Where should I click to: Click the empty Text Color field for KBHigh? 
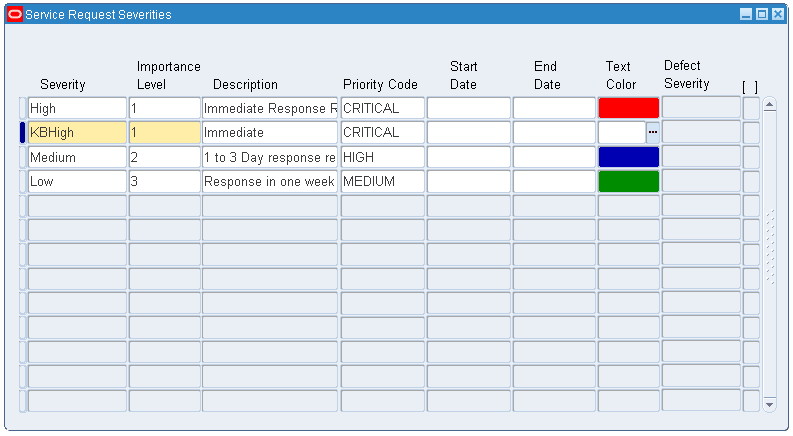coord(622,133)
